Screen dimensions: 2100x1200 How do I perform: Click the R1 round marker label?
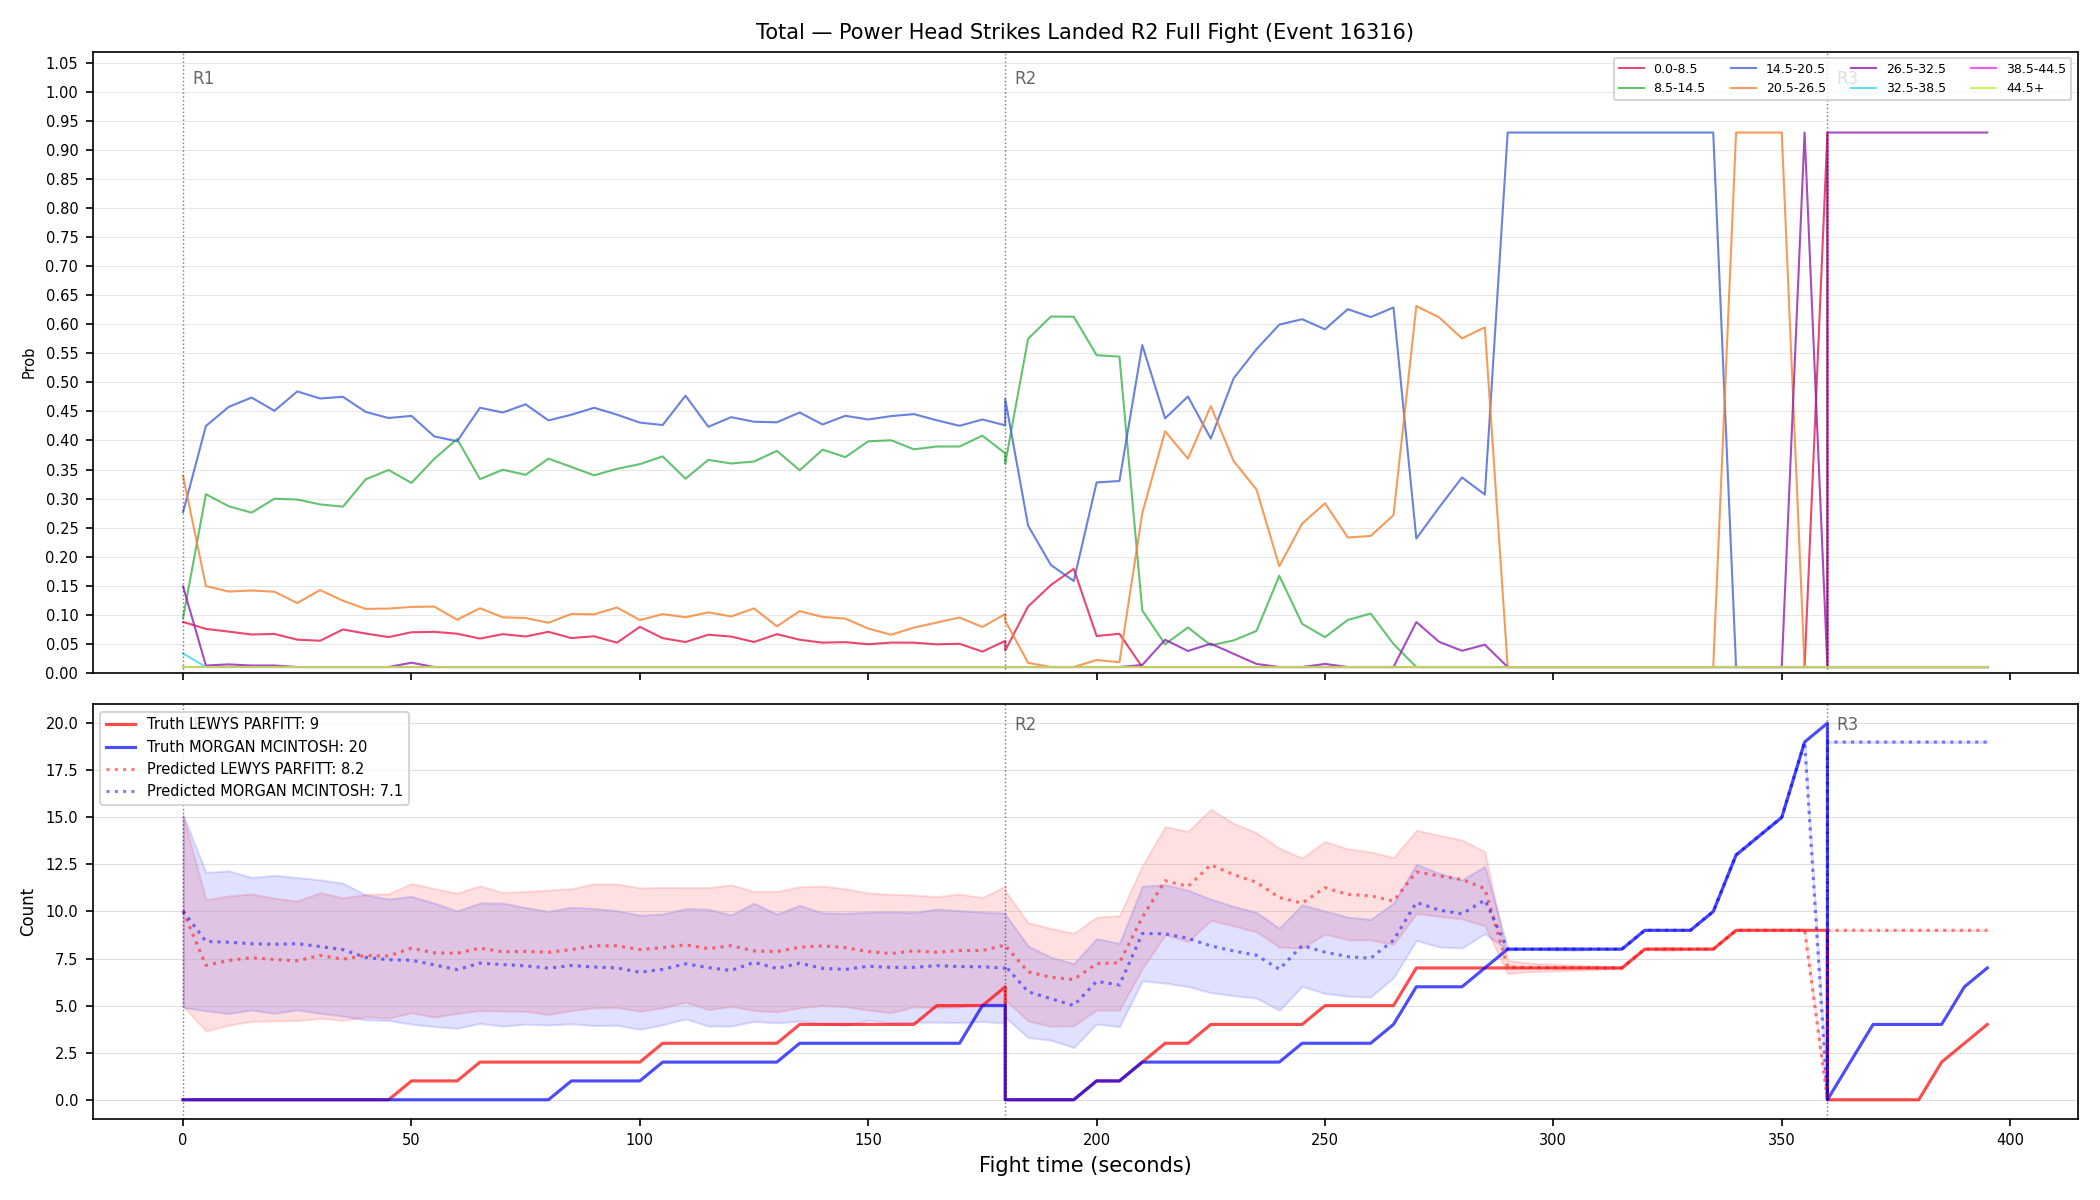[x=203, y=78]
